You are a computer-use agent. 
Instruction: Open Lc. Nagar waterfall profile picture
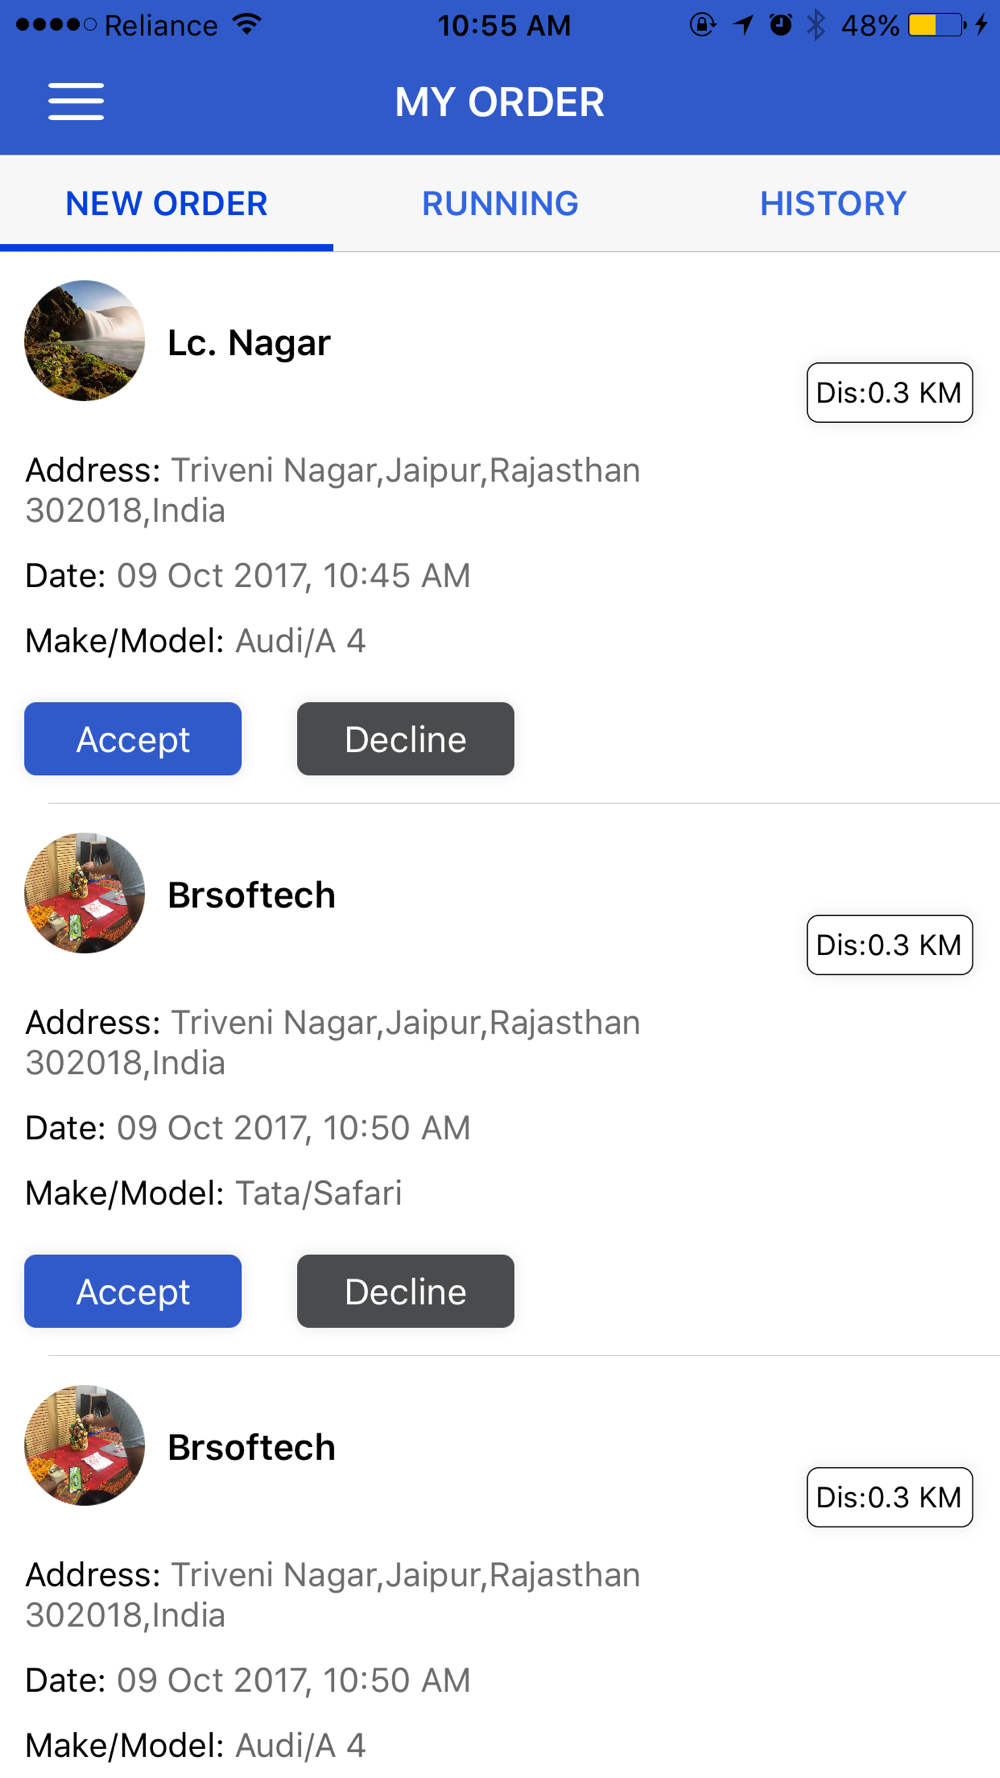tap(84, 341)
